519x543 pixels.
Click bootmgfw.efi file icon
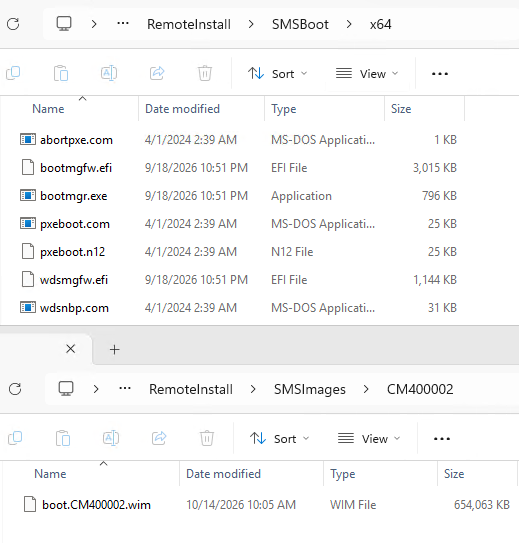pos(28,167)
